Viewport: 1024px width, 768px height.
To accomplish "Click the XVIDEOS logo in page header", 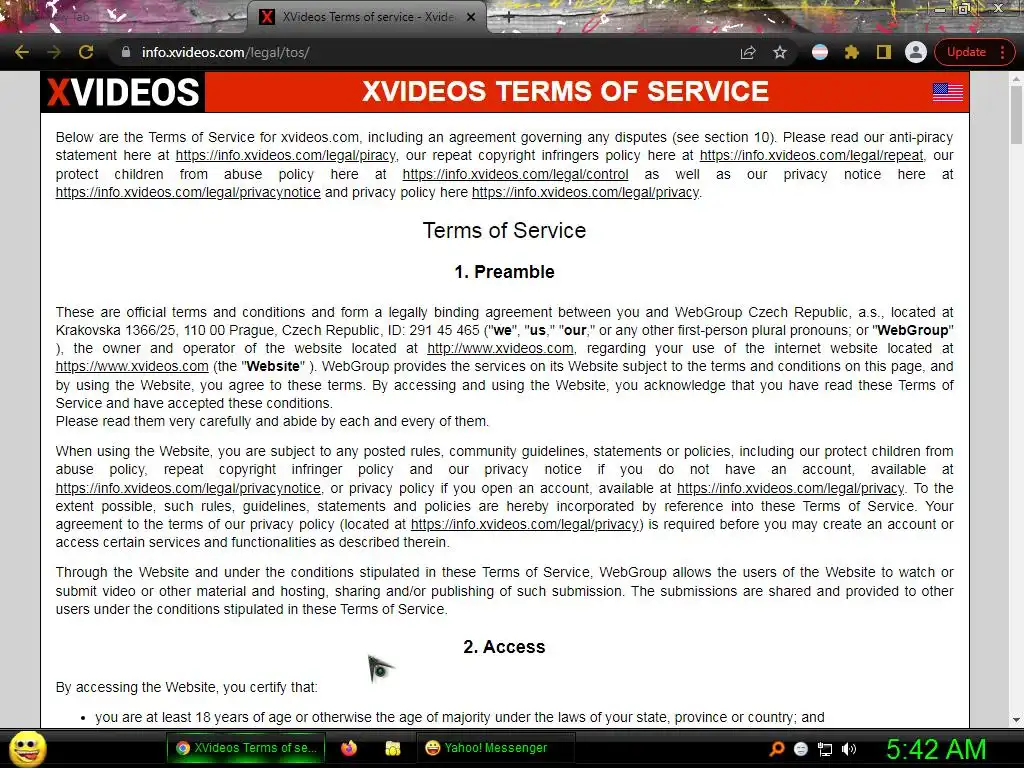I will (x=123, y=92).
